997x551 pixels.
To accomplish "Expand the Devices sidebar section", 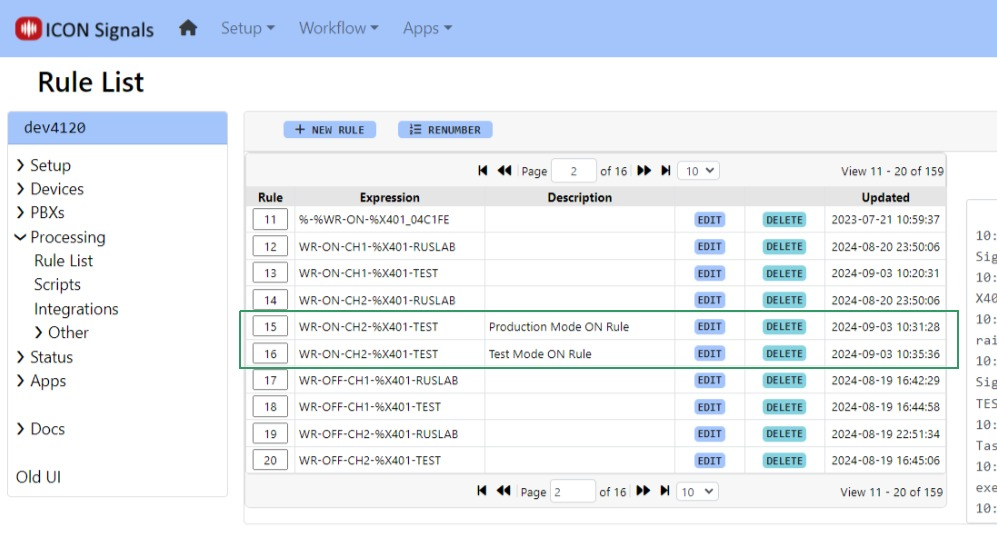I will pyautogui.click(x=56, y=189).
